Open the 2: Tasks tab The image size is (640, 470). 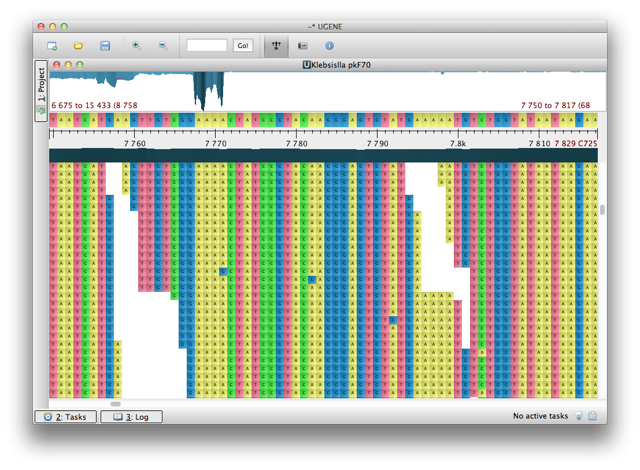tap(66, 417)
